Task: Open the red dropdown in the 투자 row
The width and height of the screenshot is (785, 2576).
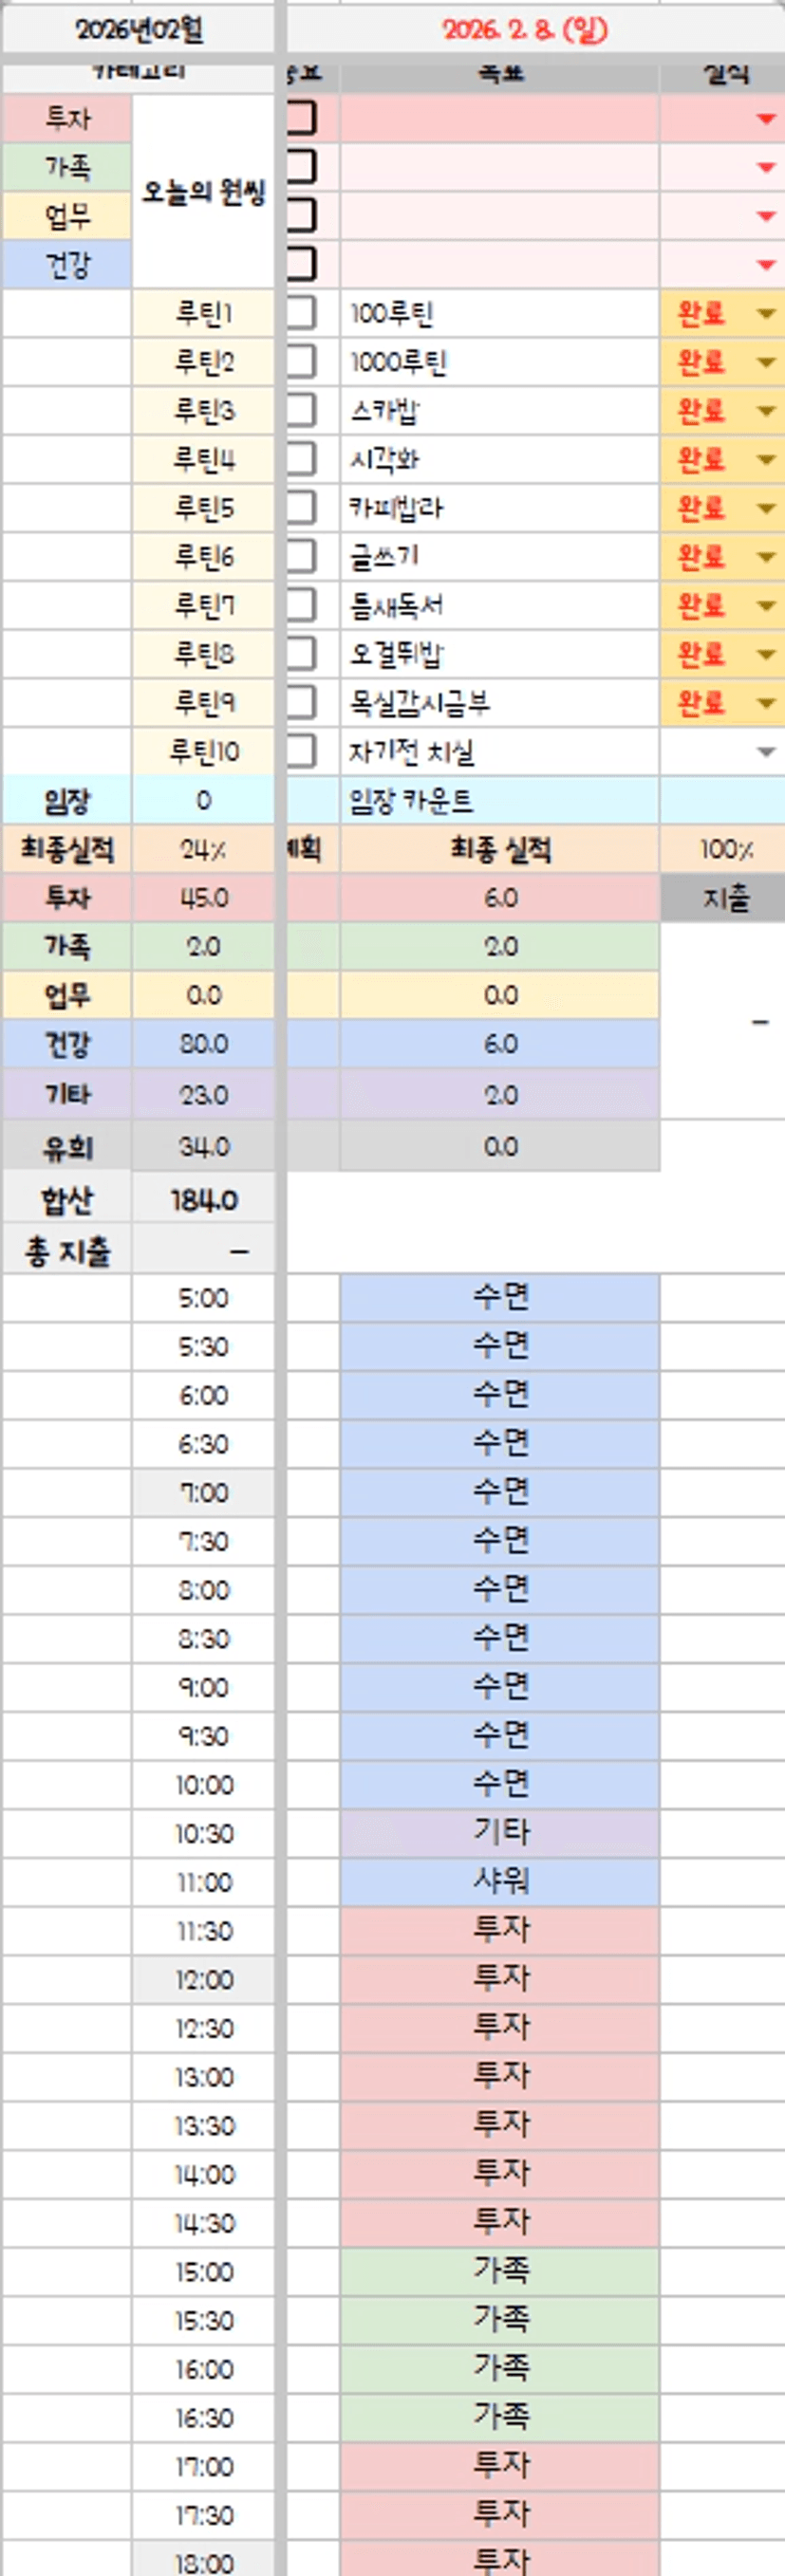Action: click(766, 119)
